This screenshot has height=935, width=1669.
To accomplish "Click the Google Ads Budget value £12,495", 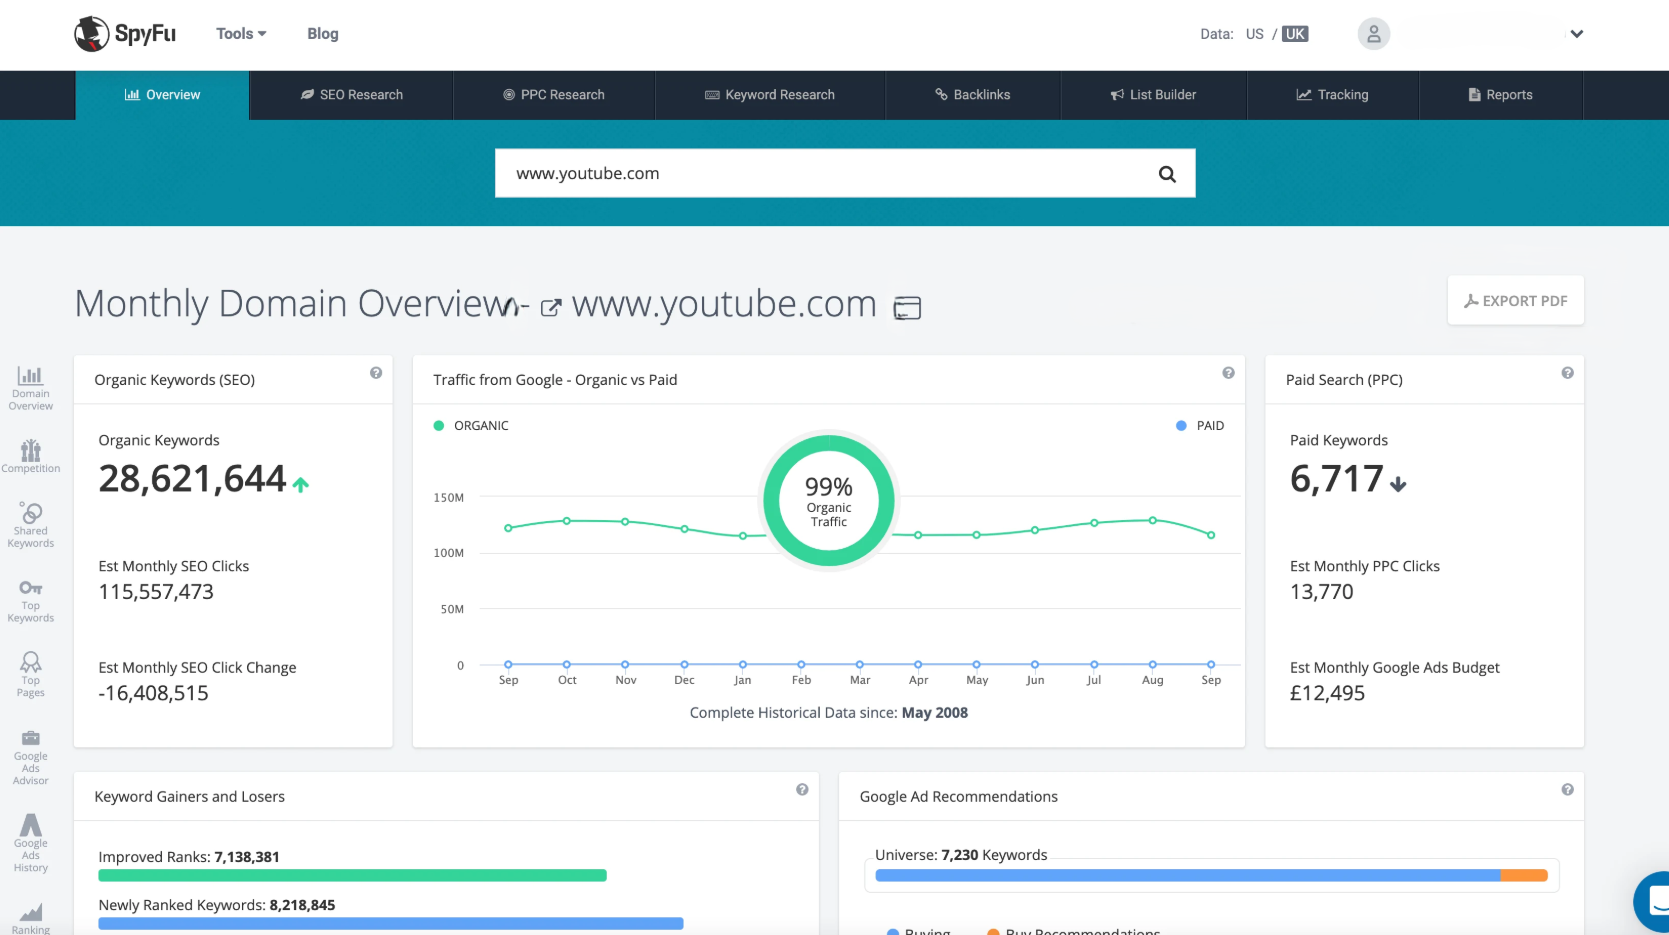I will (1327, 693).
